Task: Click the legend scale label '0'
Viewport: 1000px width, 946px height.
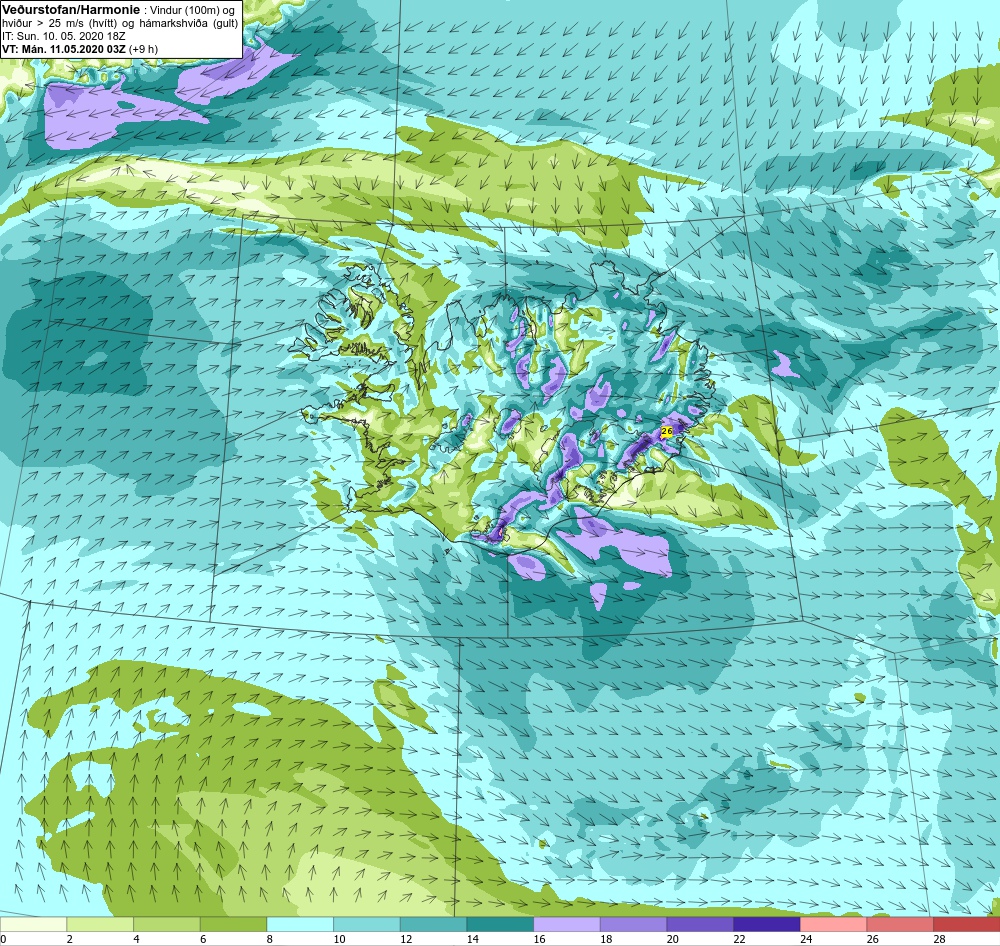Action: point(3,938)
